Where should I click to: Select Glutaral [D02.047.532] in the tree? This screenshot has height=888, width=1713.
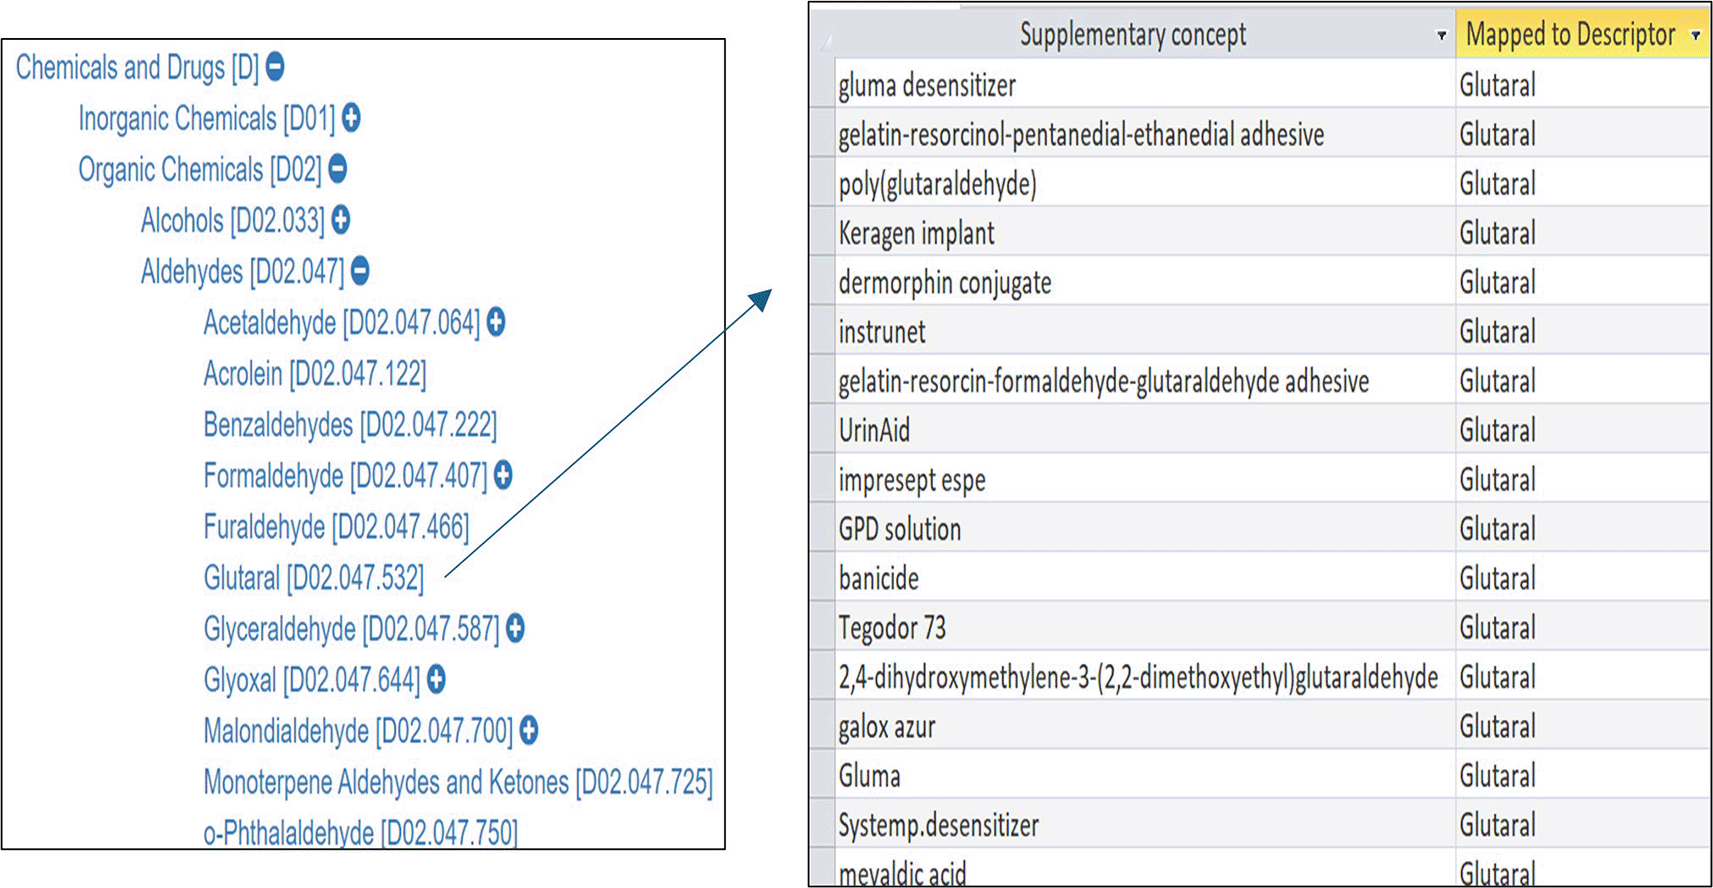click(x=314, y=577)
